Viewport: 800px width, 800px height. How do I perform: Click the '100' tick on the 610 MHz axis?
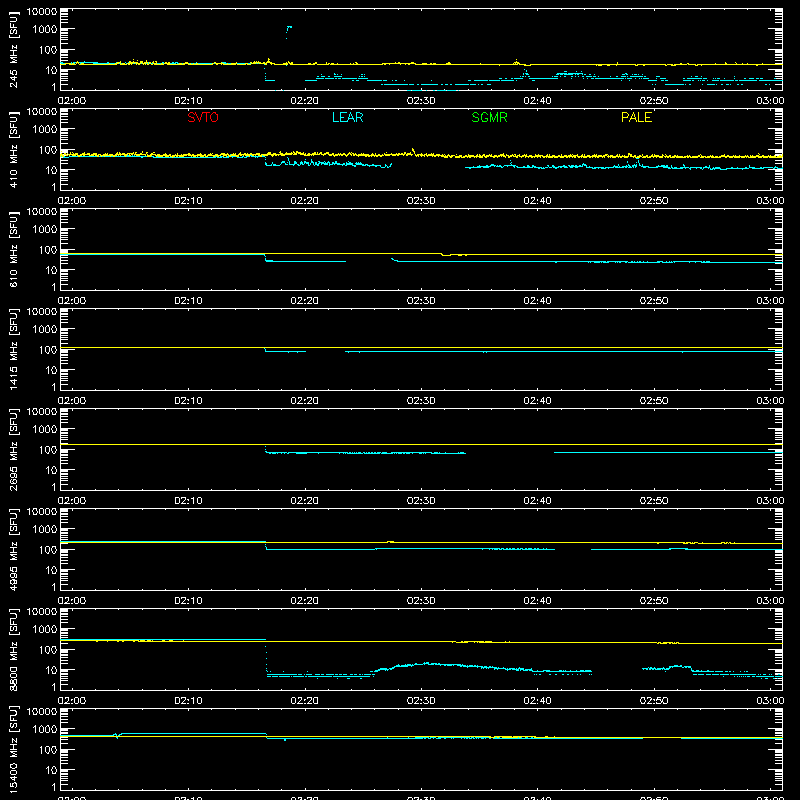click(48, 250)
